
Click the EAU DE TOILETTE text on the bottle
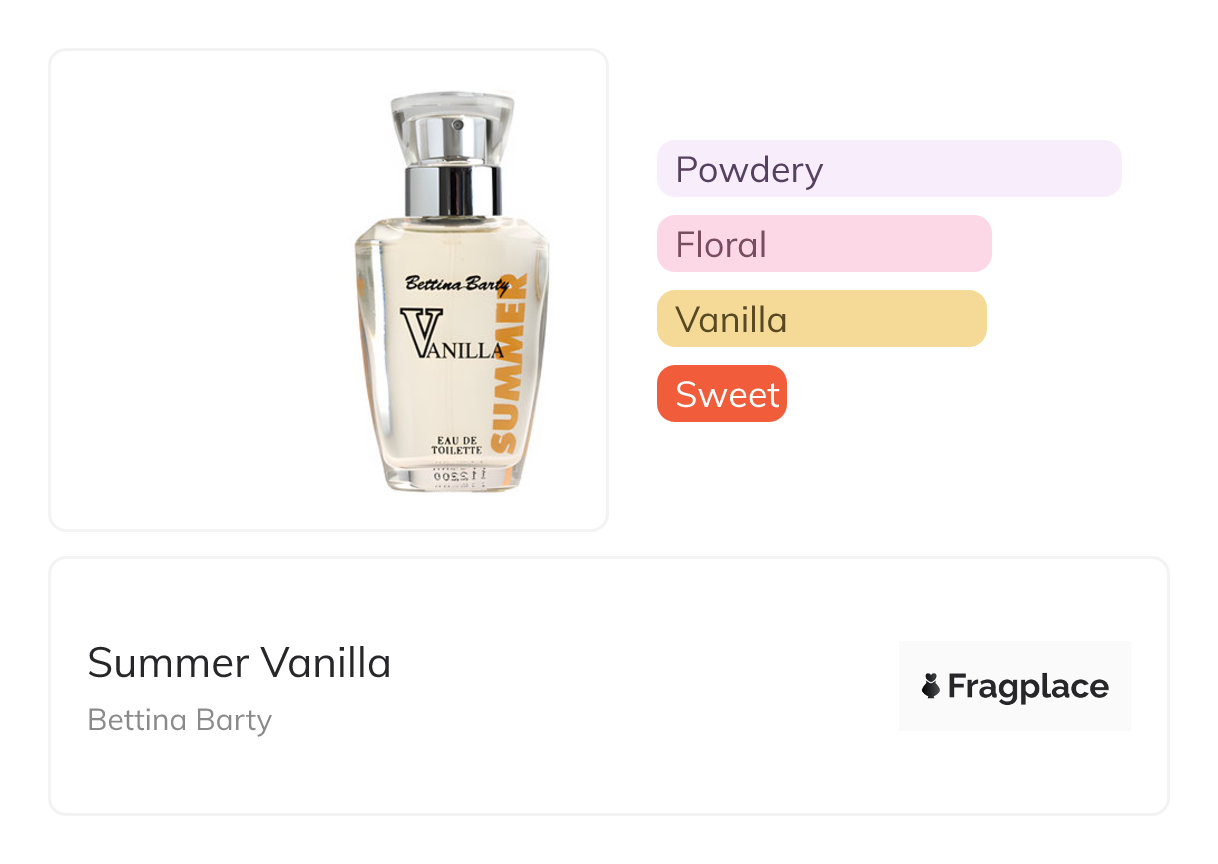456,445
